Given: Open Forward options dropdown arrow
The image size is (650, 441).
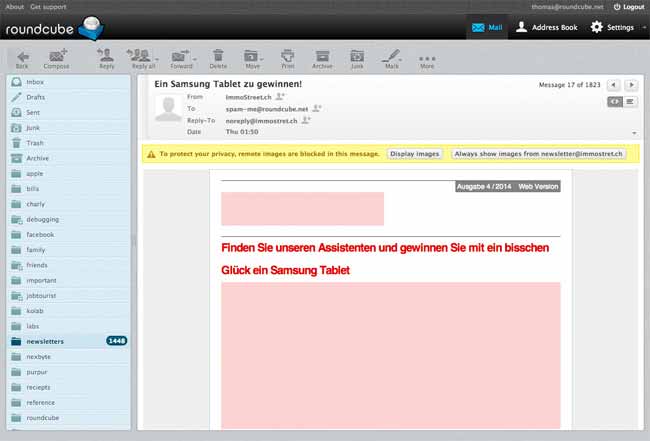Looking at the screenshot, I should click(195, 59).
